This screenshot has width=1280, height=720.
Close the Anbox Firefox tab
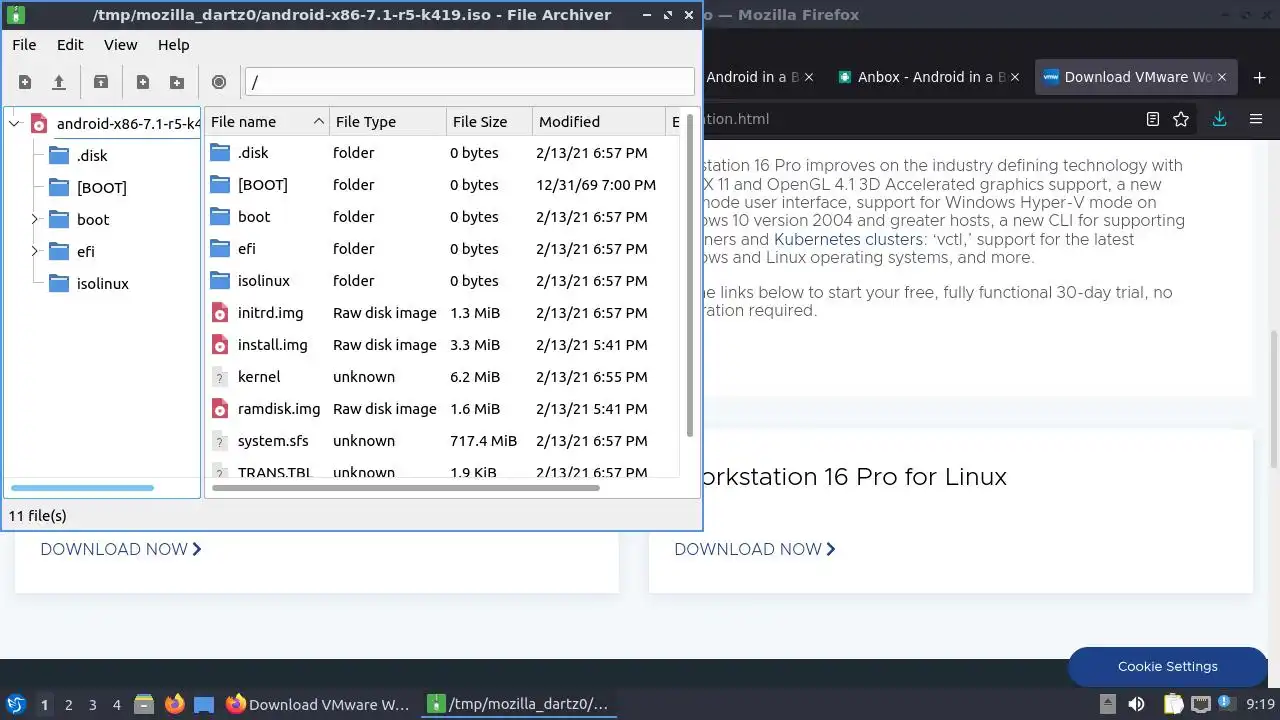(x=1016, y=77)
